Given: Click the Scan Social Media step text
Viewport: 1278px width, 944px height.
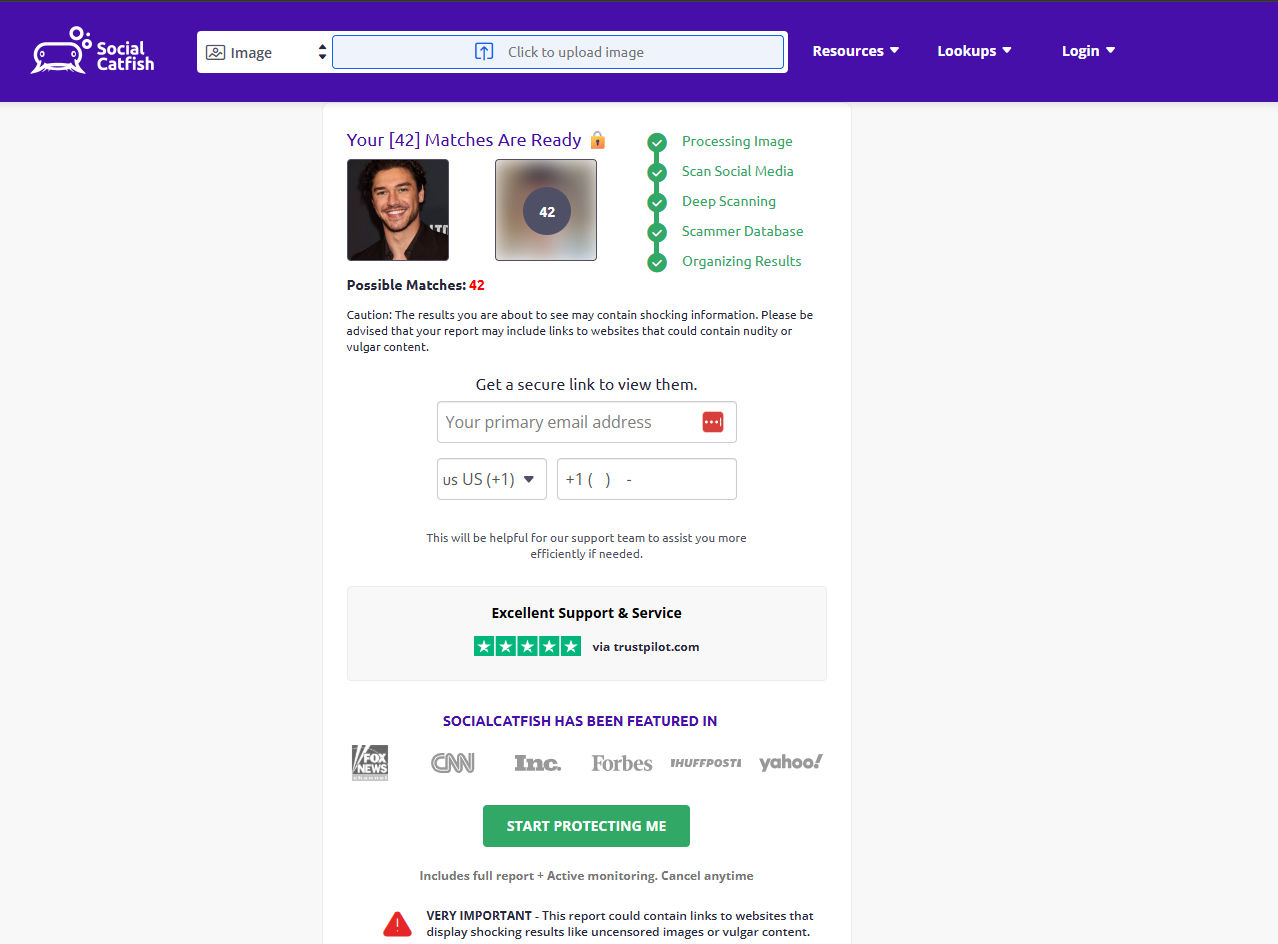Looking at the screenshot, I should tap(738, 171).
